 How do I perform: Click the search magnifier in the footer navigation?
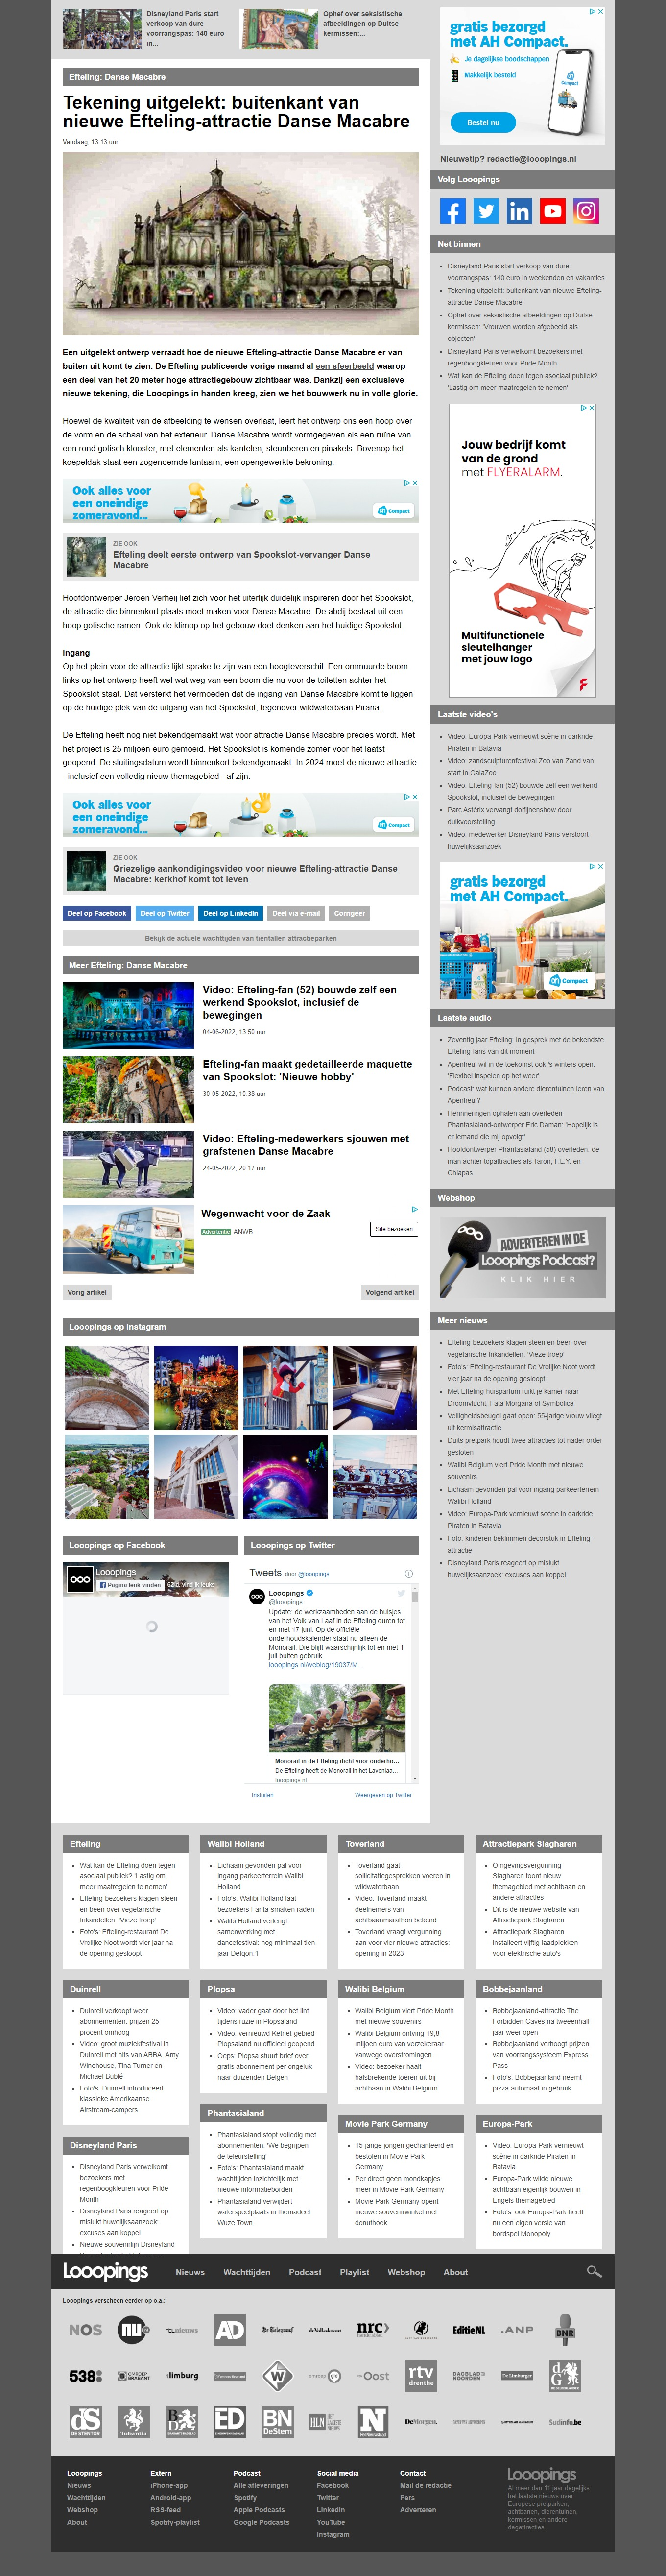point(594,2272)
